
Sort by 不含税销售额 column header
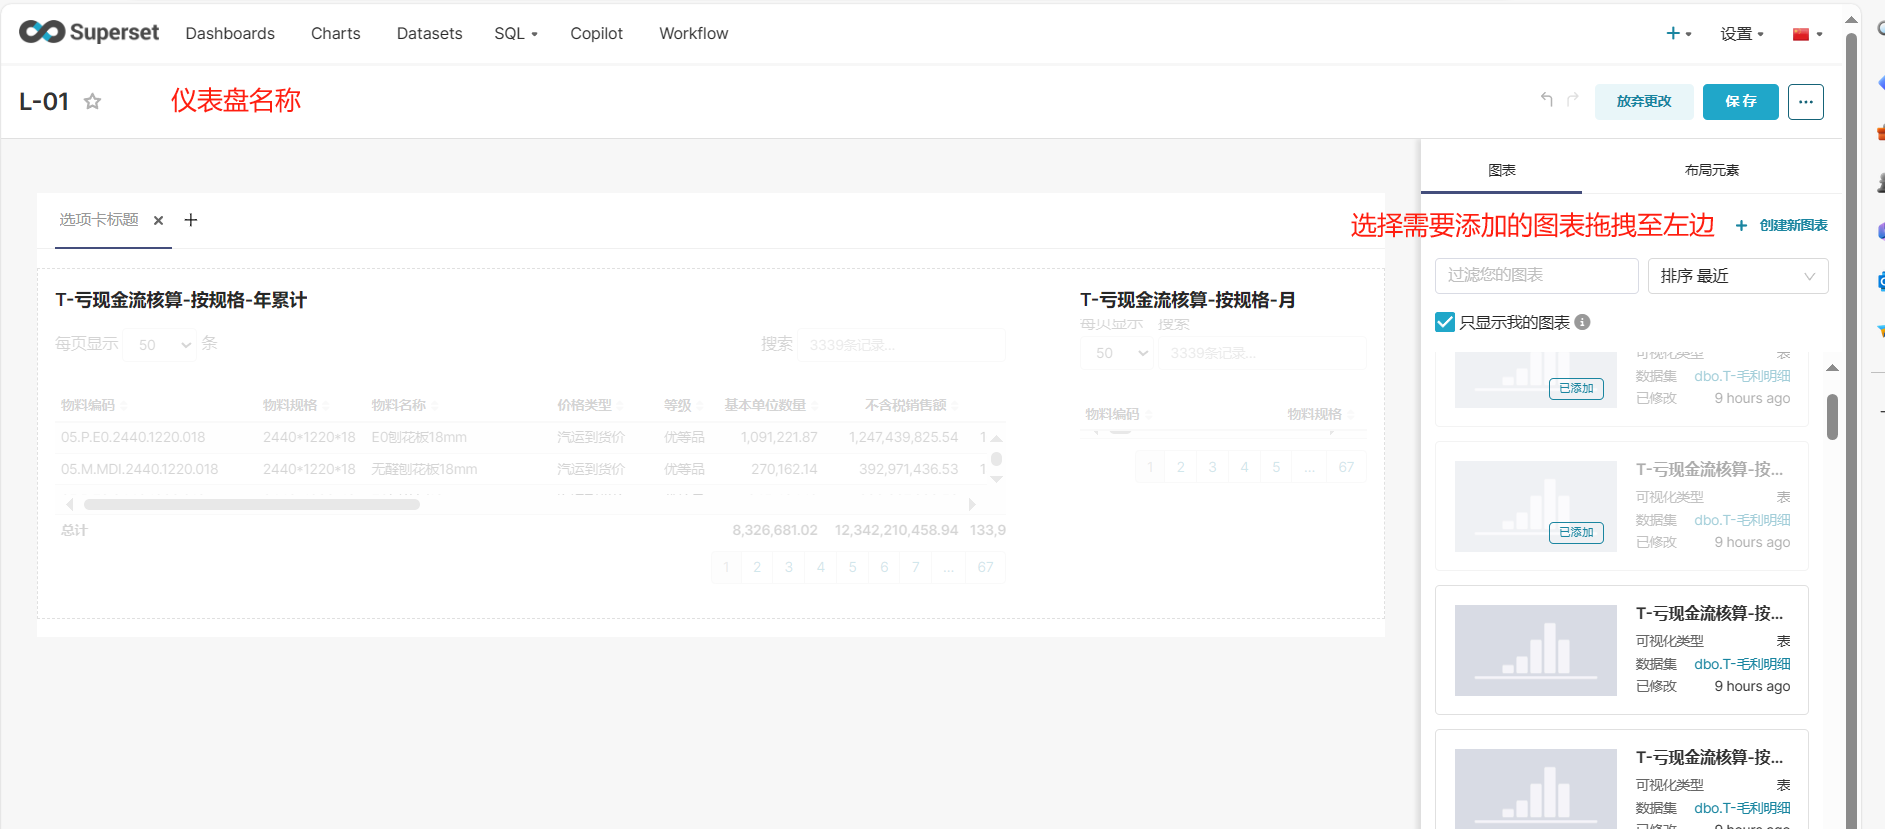[x=911, y=405]
